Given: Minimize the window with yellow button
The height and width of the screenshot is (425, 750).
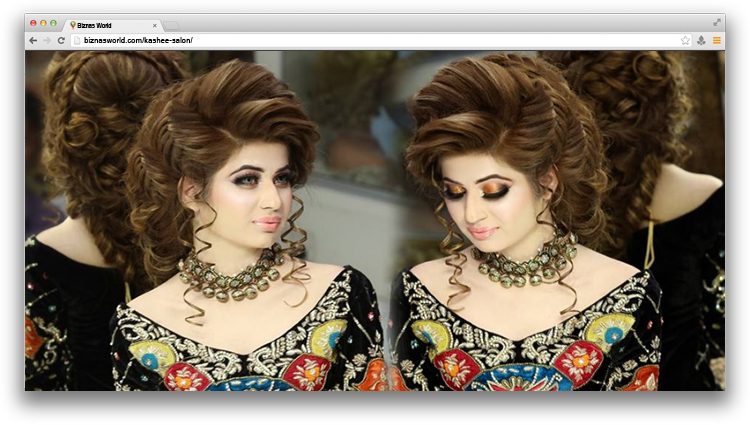Looking at the screenshot, I should point(43,23).
